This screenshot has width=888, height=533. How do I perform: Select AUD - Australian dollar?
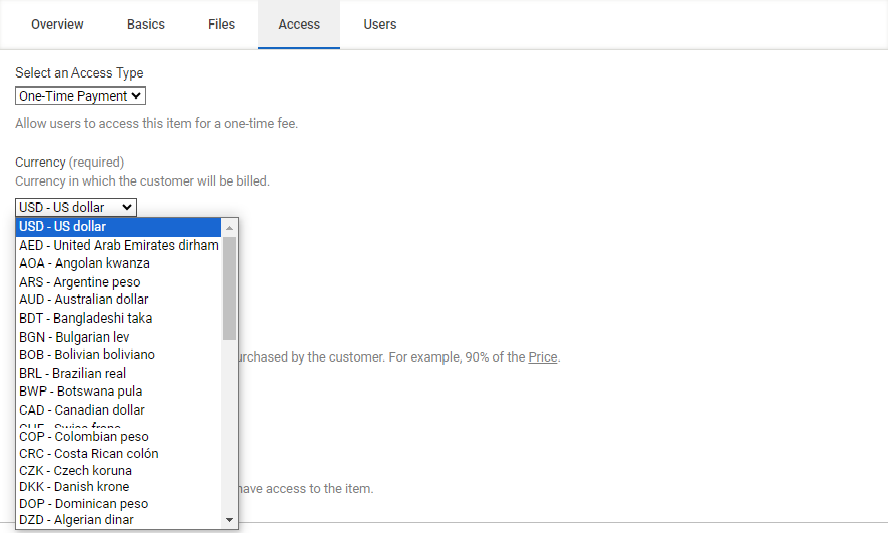coord(118,299)
